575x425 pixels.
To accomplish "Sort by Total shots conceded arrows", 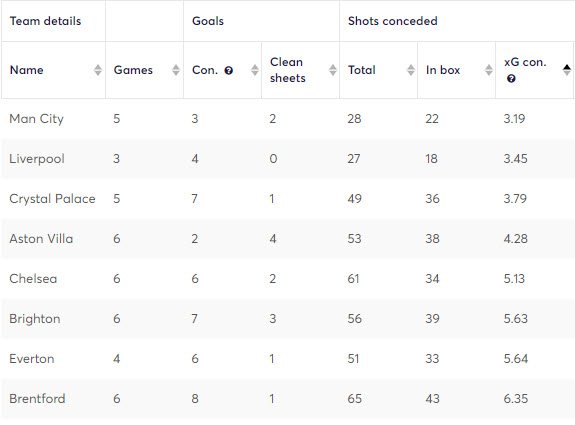I will point(411,70).
